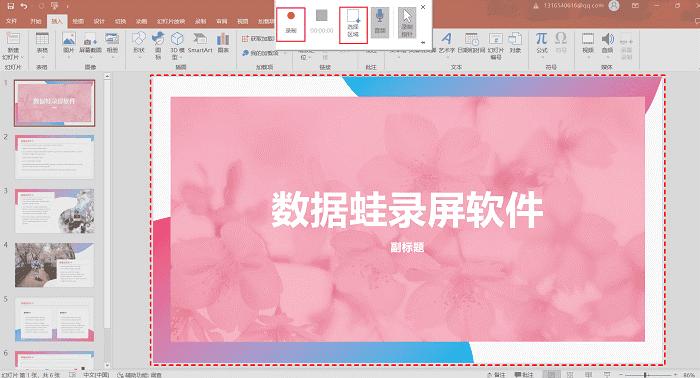This screenshot has width=700, height=378.
Task: Toggle the microphone Audio button
Action: point(380,22)
